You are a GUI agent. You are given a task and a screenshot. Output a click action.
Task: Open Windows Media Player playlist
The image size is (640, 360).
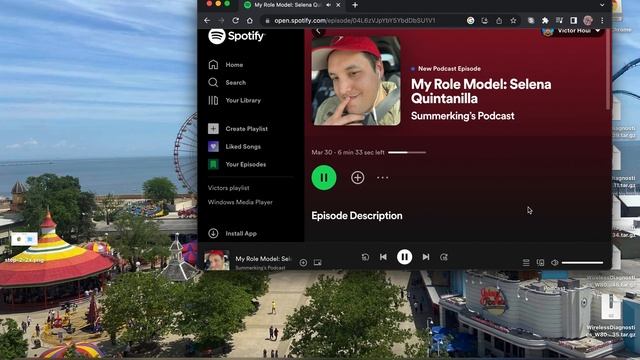click(240, 202)
